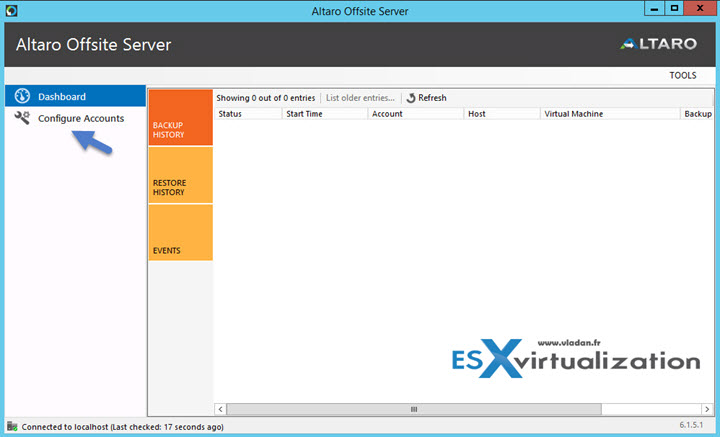Click the app icon in title bar
720x437 pixels.
(x=11, y=11)
